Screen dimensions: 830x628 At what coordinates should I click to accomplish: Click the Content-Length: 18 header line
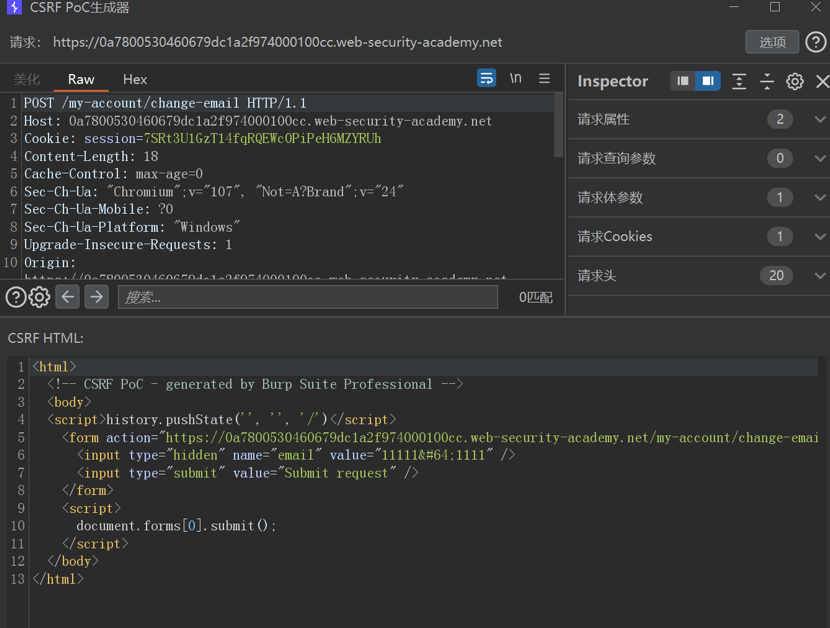point(91,157)
